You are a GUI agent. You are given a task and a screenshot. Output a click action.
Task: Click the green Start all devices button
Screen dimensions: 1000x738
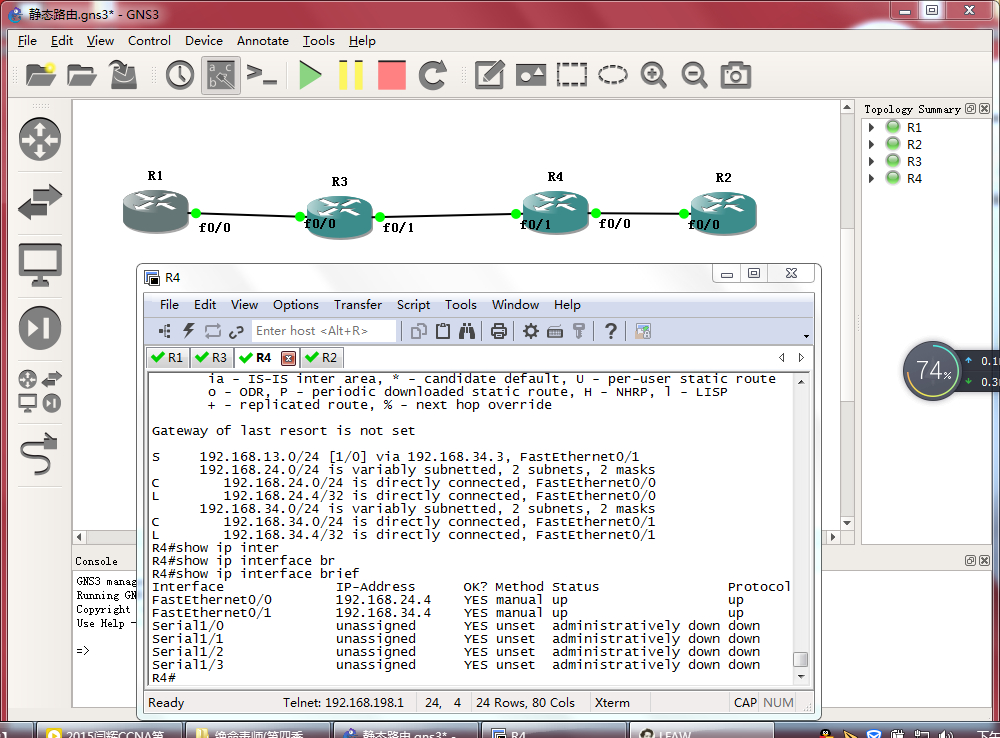tap(311, 75)
